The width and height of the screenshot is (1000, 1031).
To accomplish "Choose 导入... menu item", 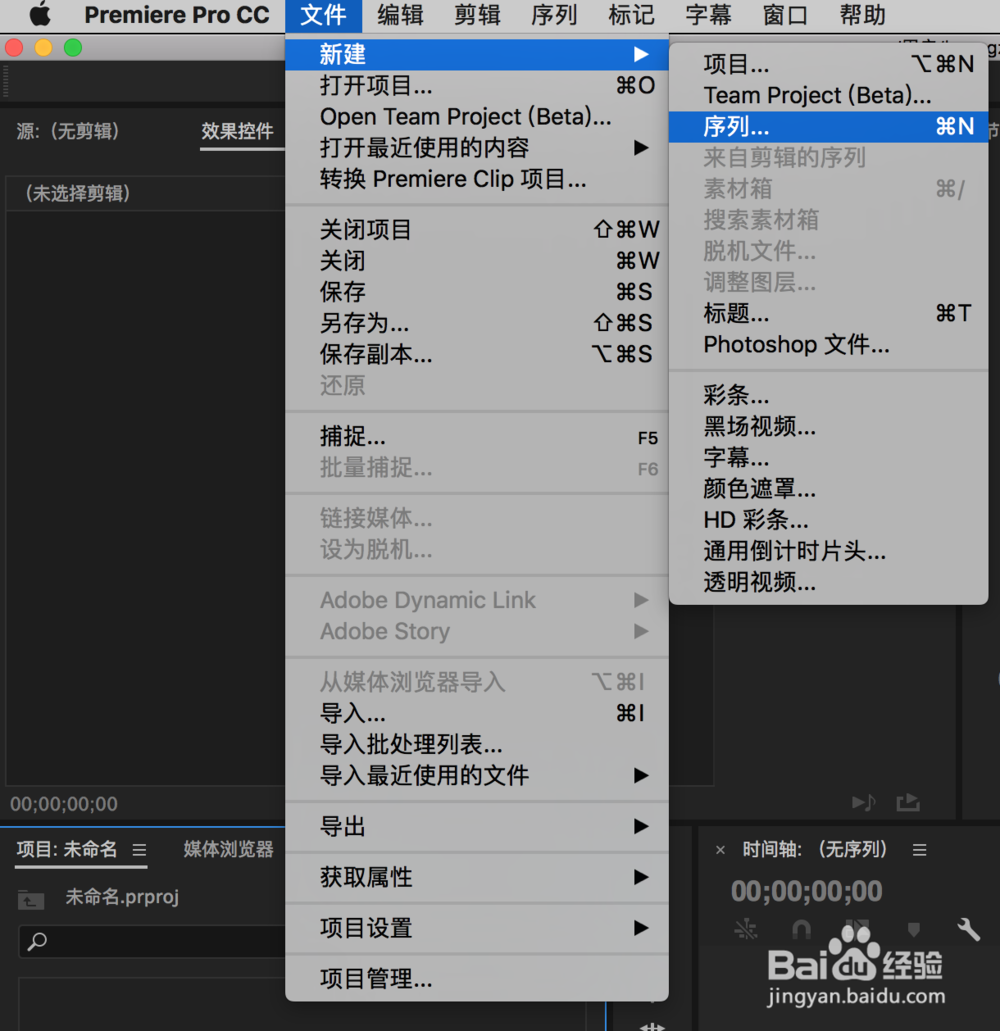I will [477, 713].
